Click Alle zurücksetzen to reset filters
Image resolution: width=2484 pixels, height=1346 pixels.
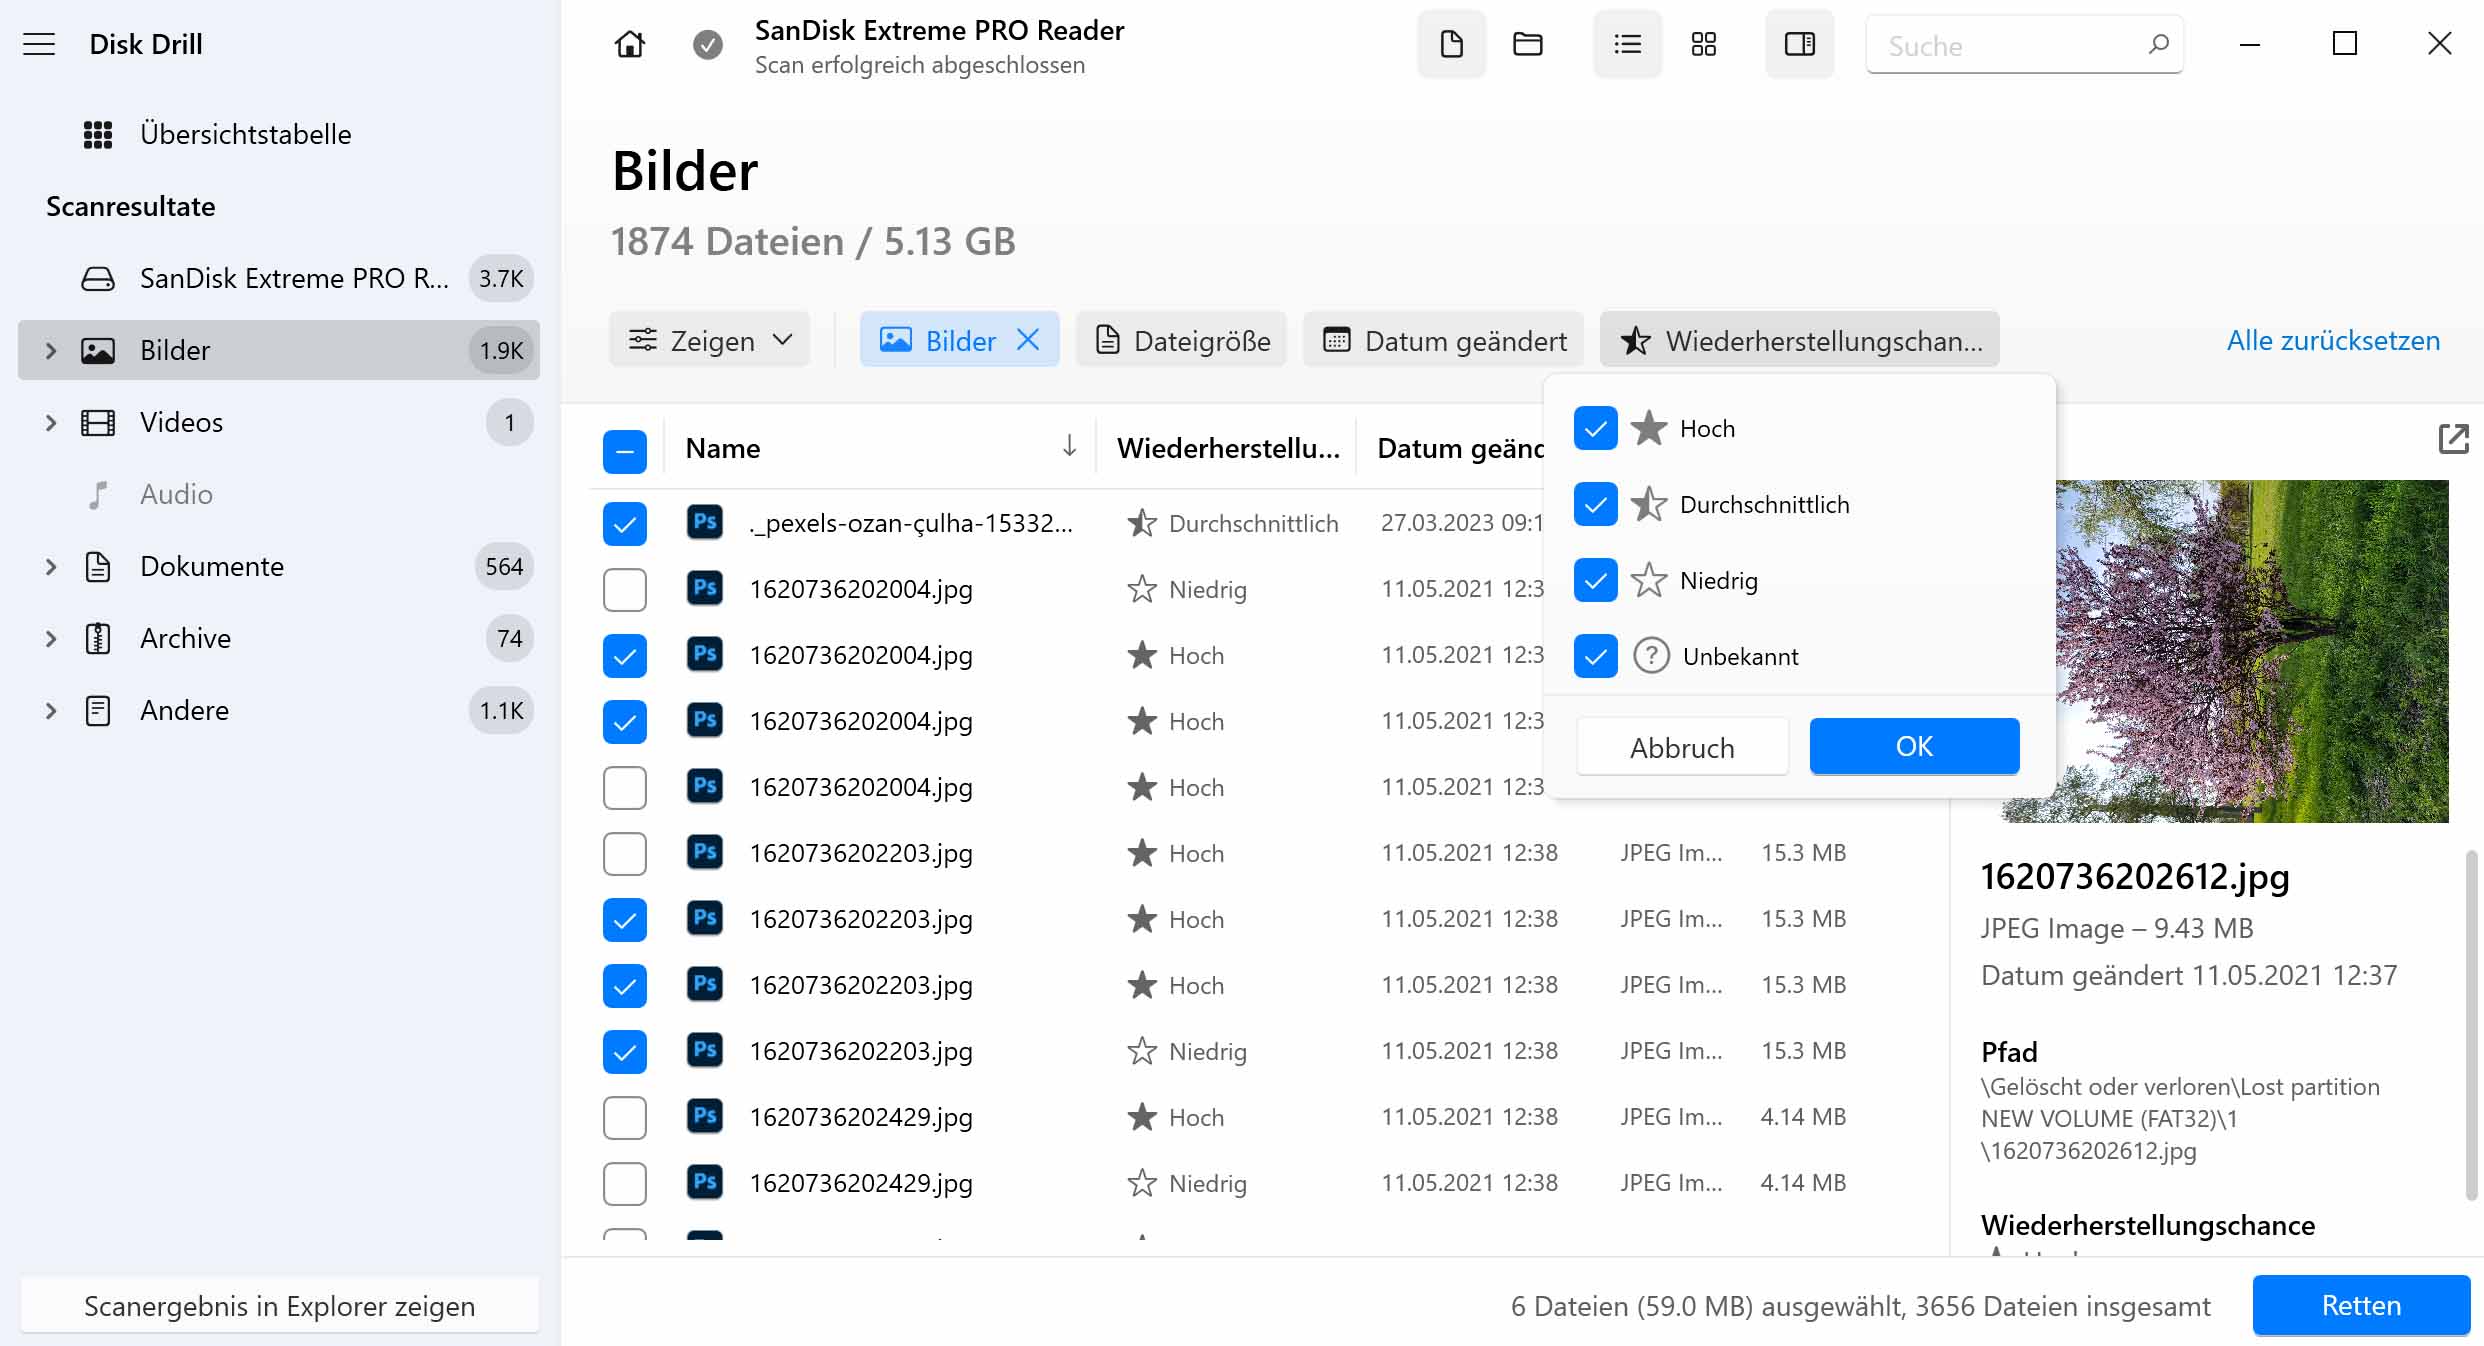pos(2332,340)
